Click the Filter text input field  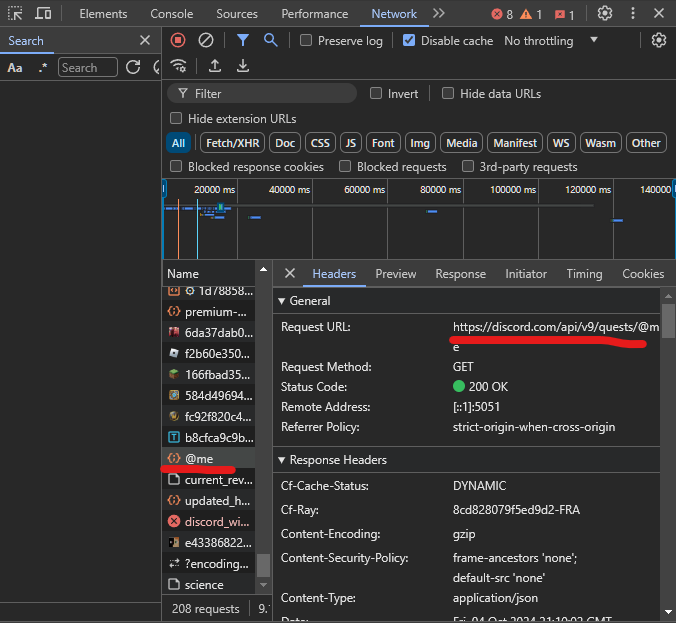click(x=262, y=94)
